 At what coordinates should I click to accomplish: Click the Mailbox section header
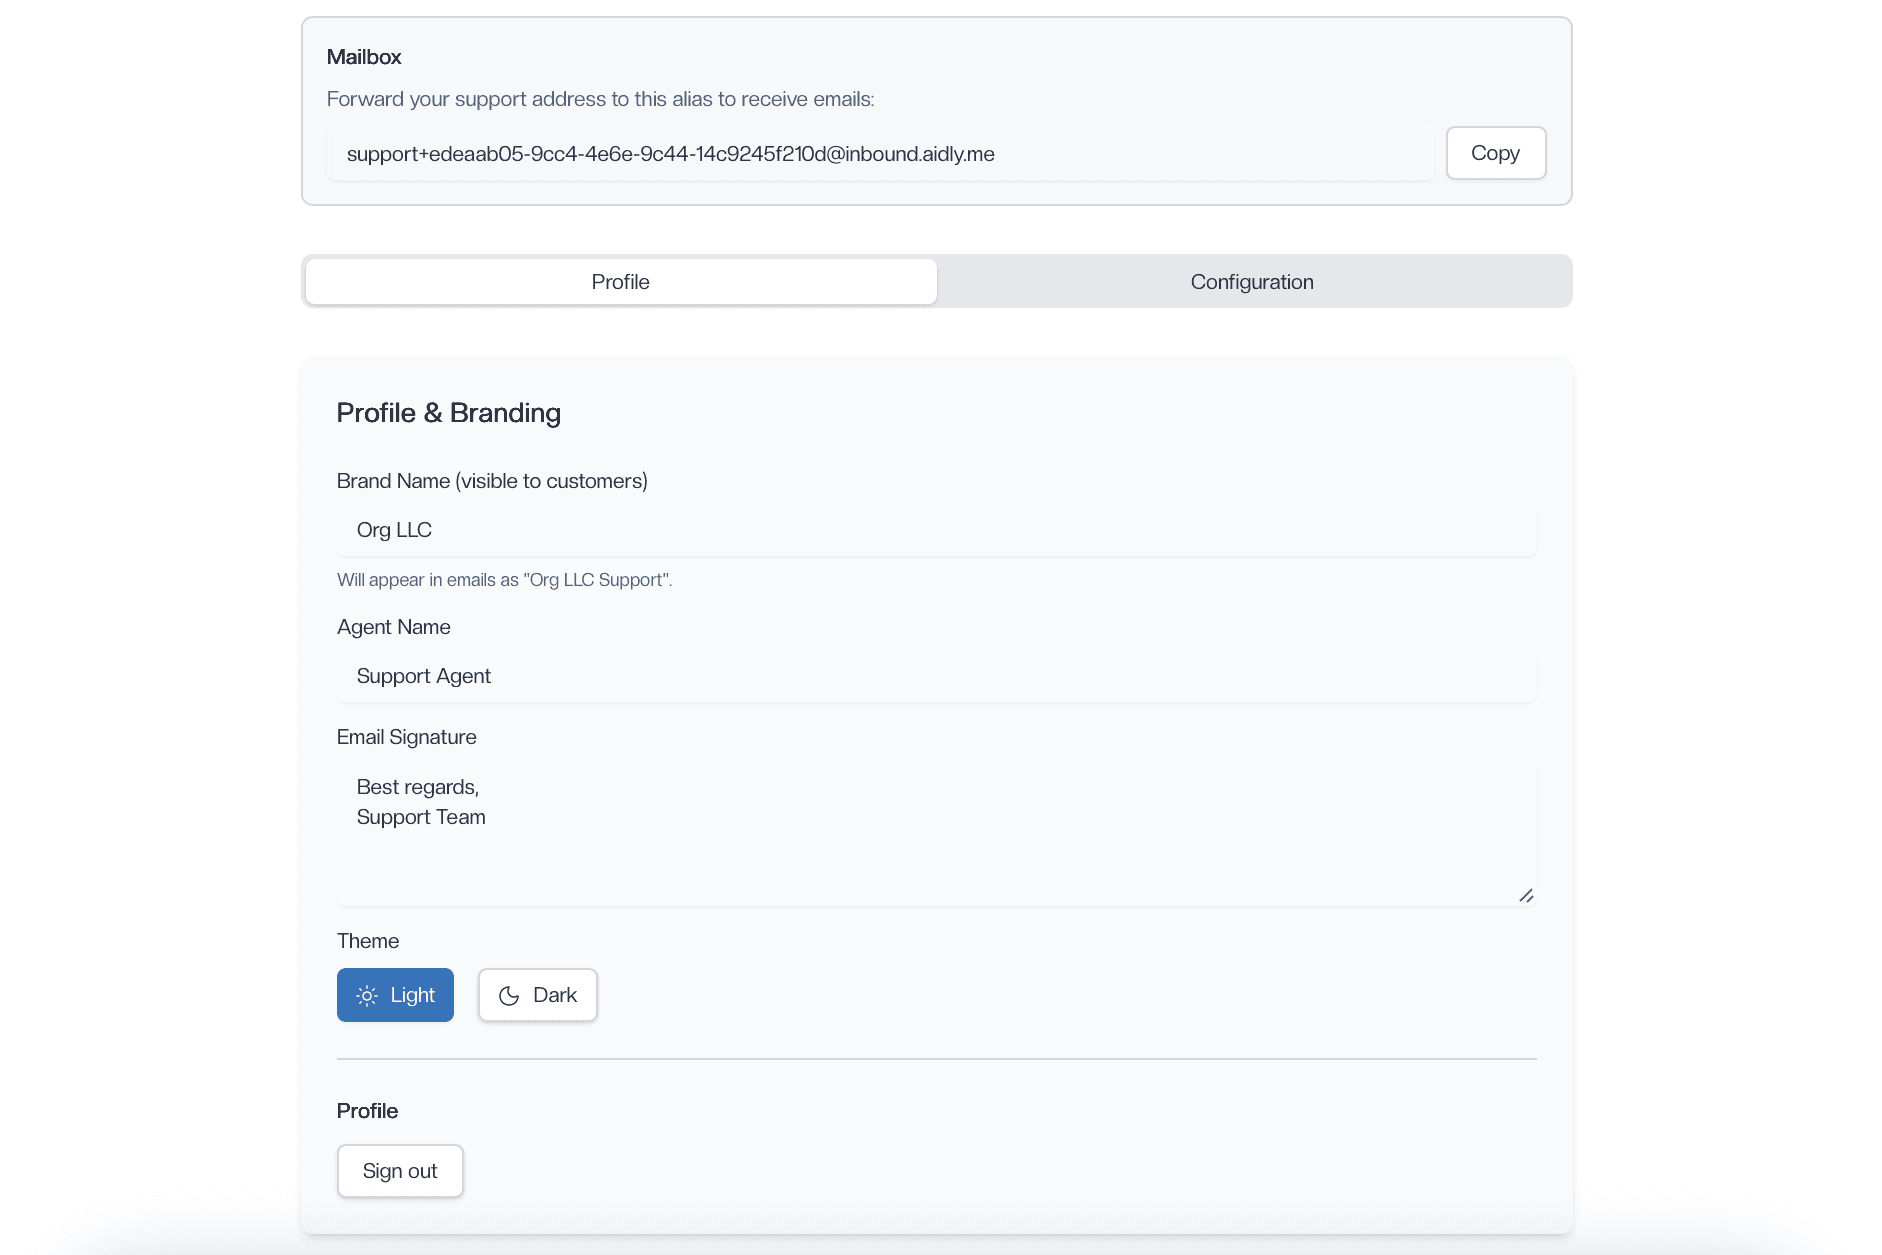click(x=364, y=56)
